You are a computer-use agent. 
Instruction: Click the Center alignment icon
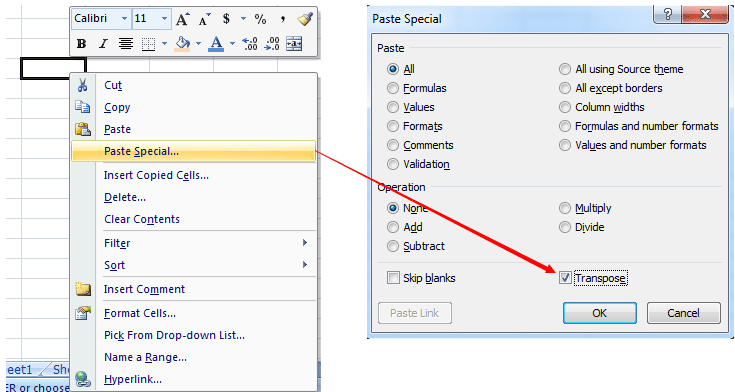(x=125, y=44)
